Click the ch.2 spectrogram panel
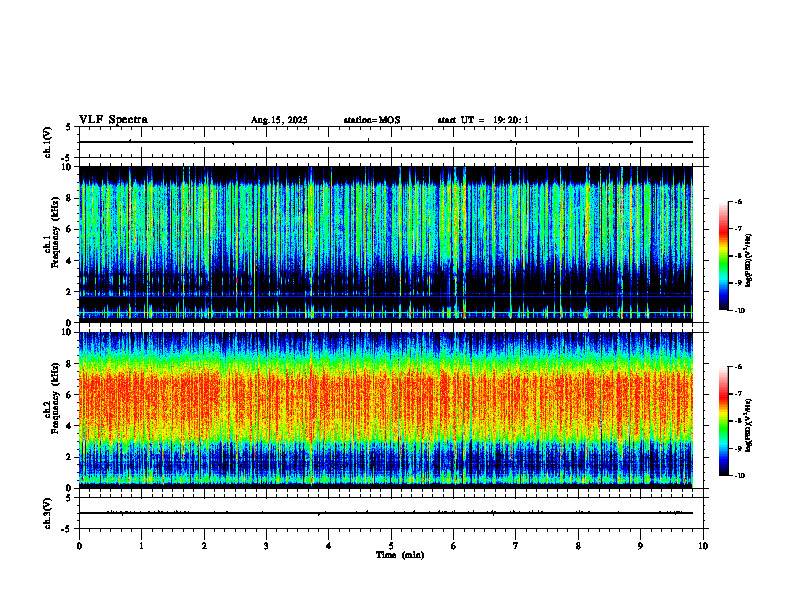The height and width of the screenshot is (612, 792). [386, 410]
